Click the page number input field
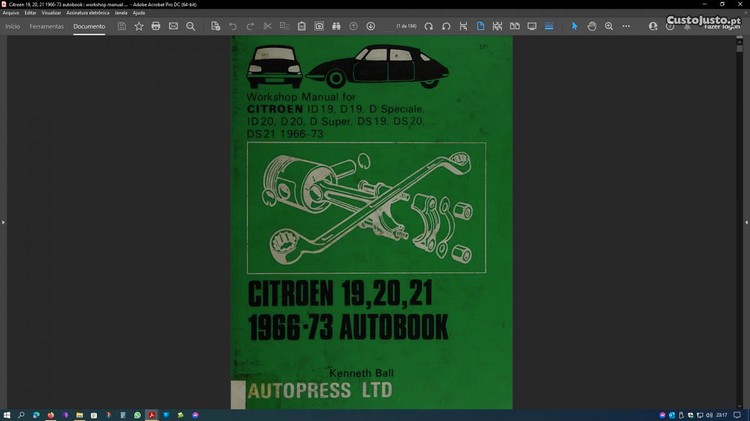The height and width of the screenshot is (421, 750). (x=406, y=26)
